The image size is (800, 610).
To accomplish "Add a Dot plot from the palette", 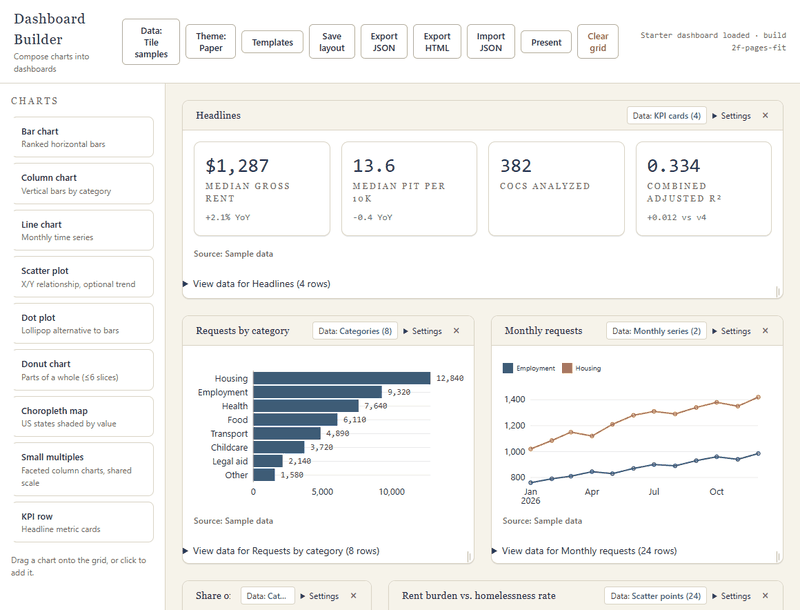I will pos(83,323).
